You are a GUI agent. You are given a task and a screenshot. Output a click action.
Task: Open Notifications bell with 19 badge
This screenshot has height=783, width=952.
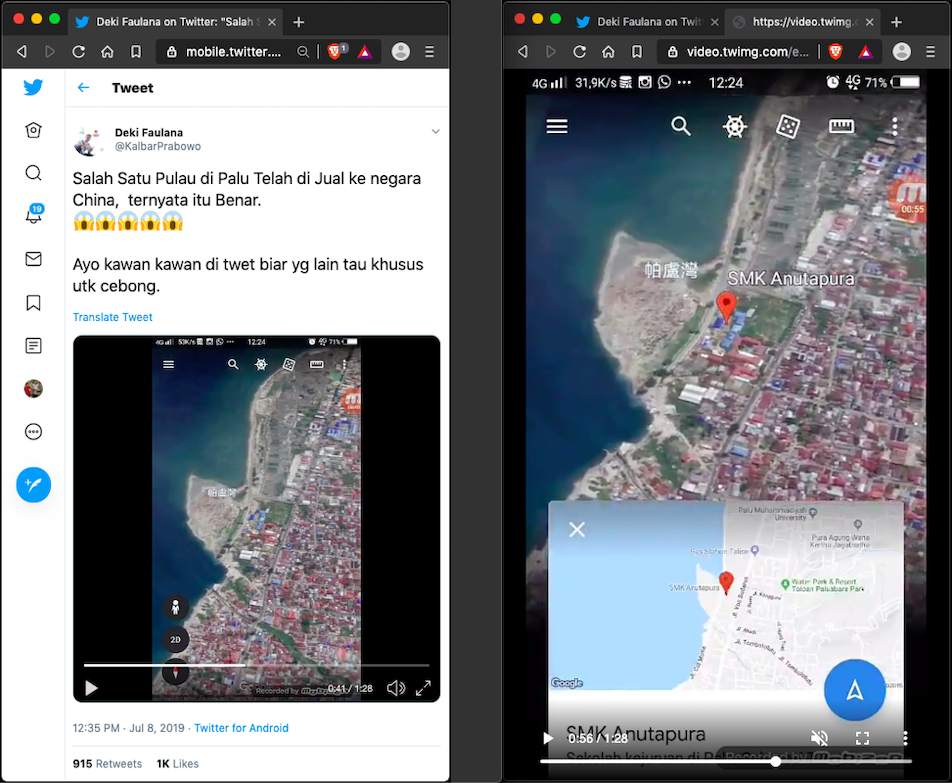click(x=33, y=216)
